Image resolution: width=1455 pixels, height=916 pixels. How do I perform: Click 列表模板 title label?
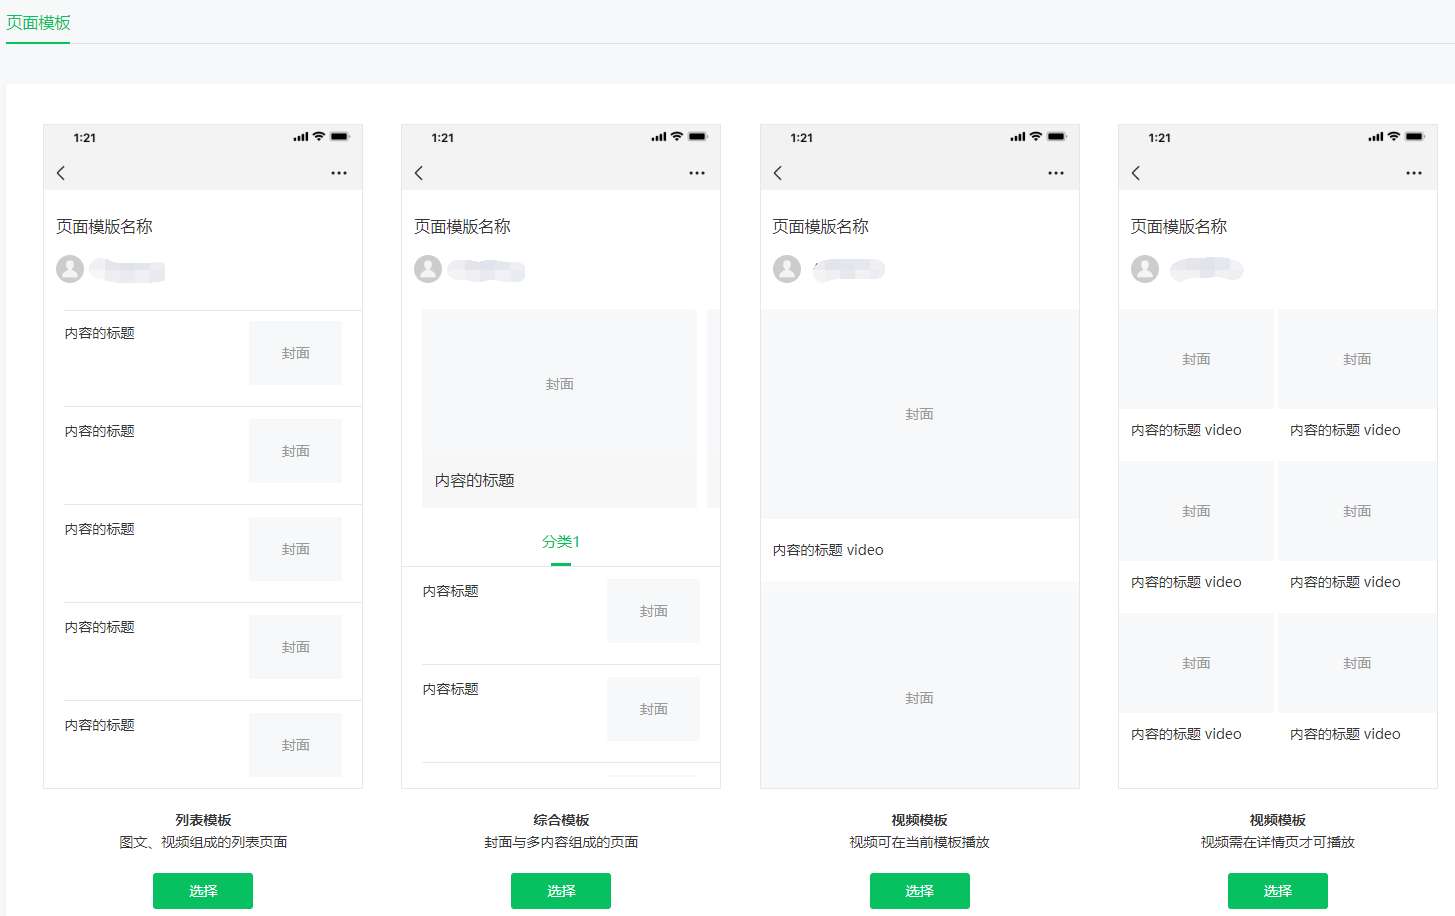click(x=203, y=820)
